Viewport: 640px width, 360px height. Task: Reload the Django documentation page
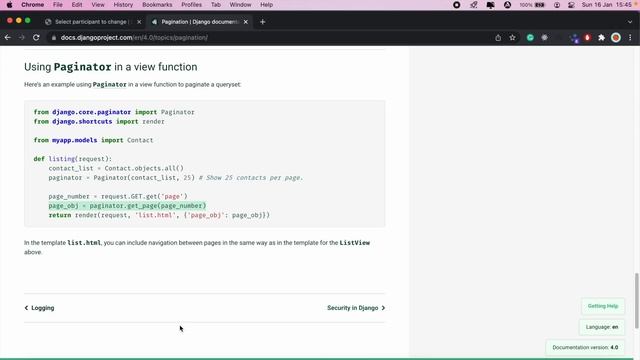tap(36, 38)
